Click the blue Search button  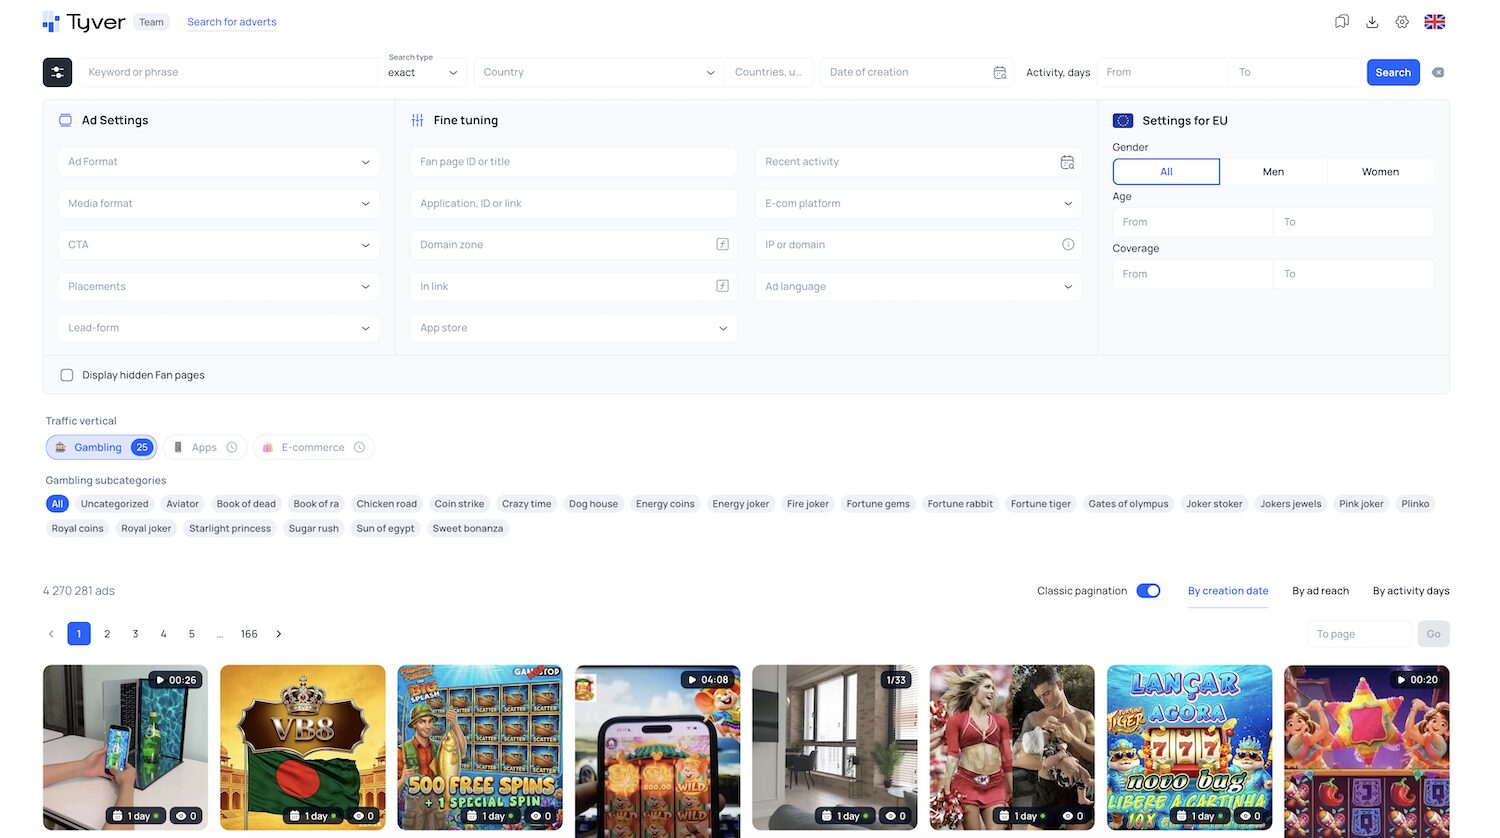1392,72
